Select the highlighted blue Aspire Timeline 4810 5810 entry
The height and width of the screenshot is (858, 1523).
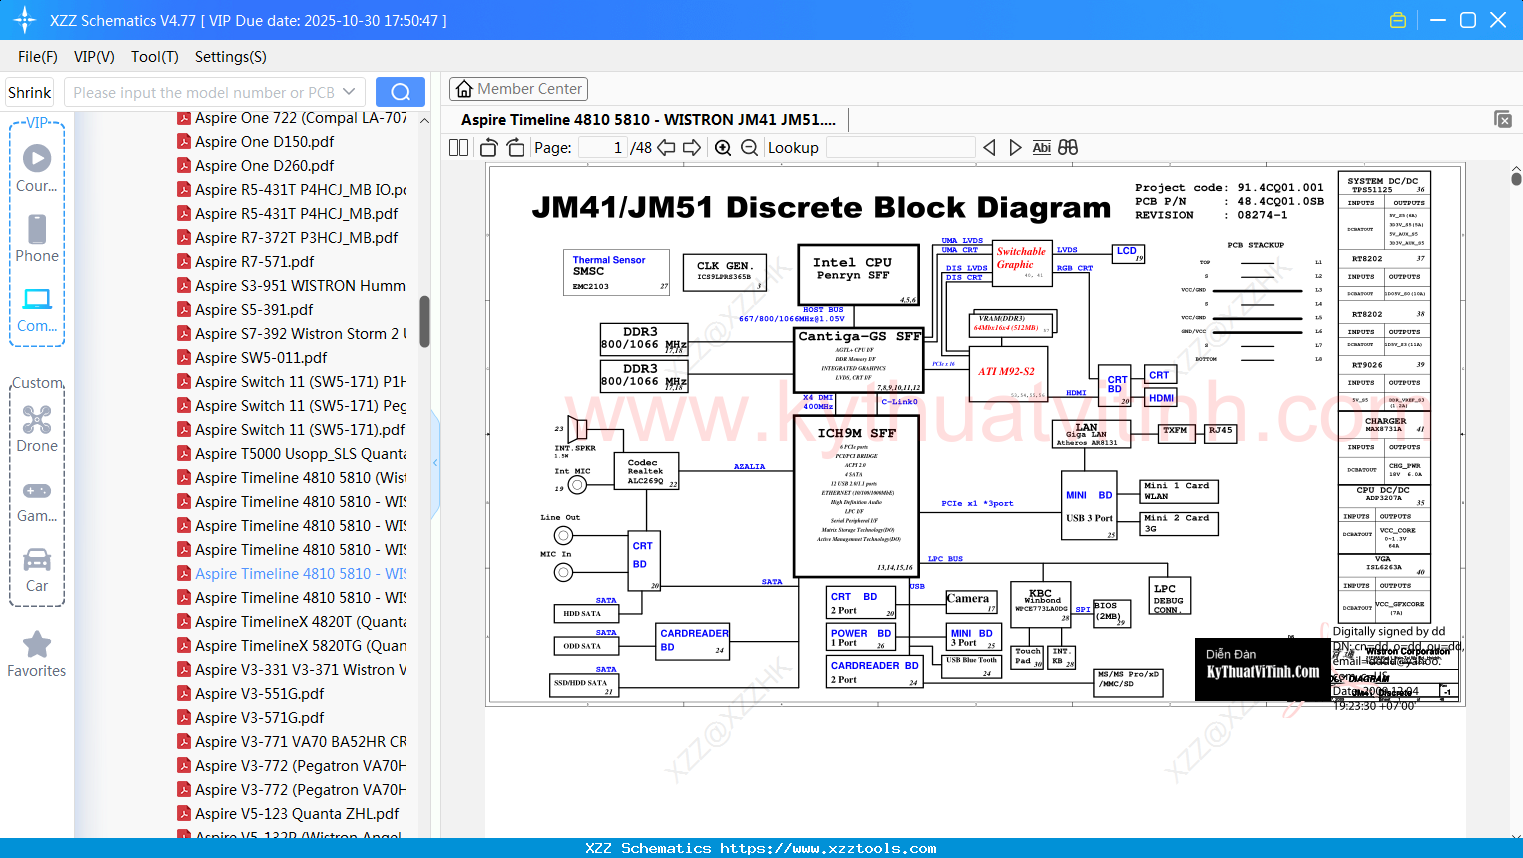[301, 574]
